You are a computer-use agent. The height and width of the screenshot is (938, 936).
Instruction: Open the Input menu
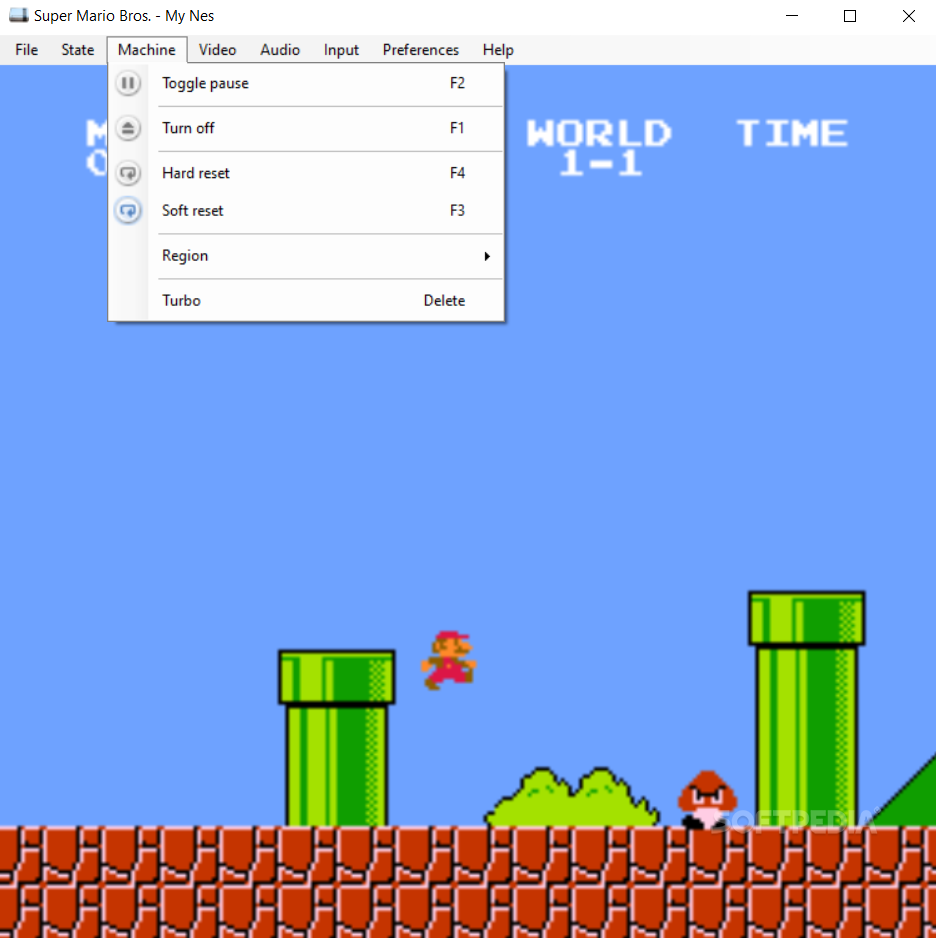tap(341, 50)
